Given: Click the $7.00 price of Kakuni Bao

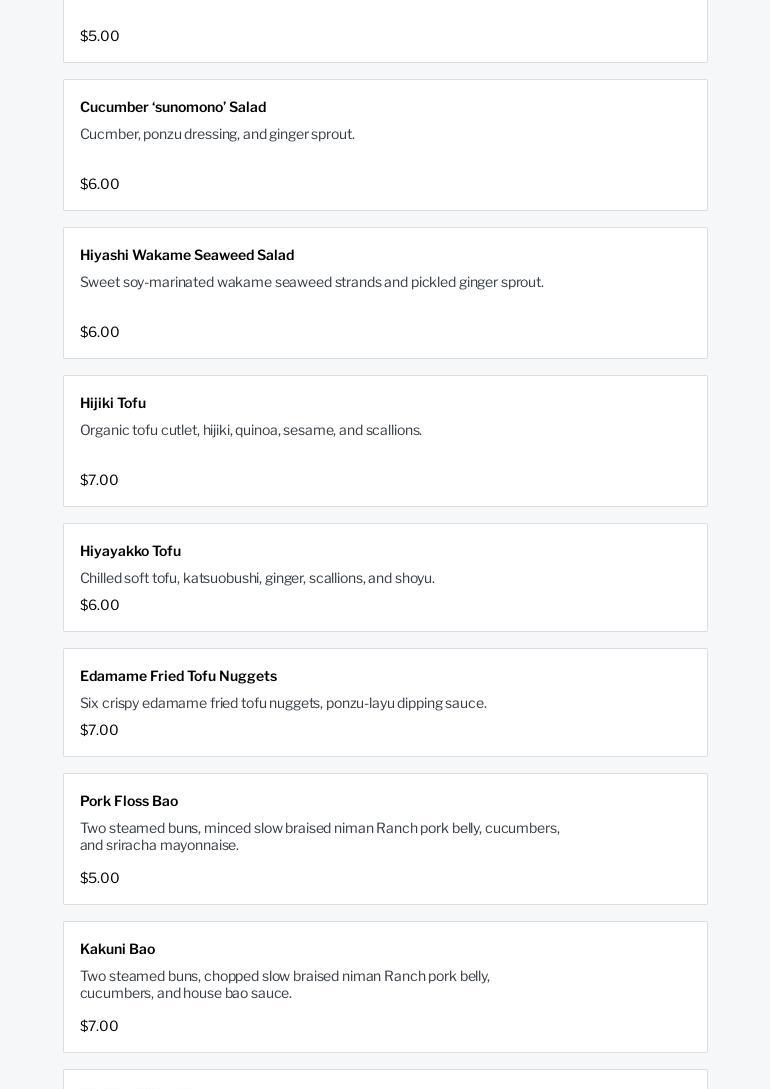Looking at the screenshot, I should point(99,1026).
